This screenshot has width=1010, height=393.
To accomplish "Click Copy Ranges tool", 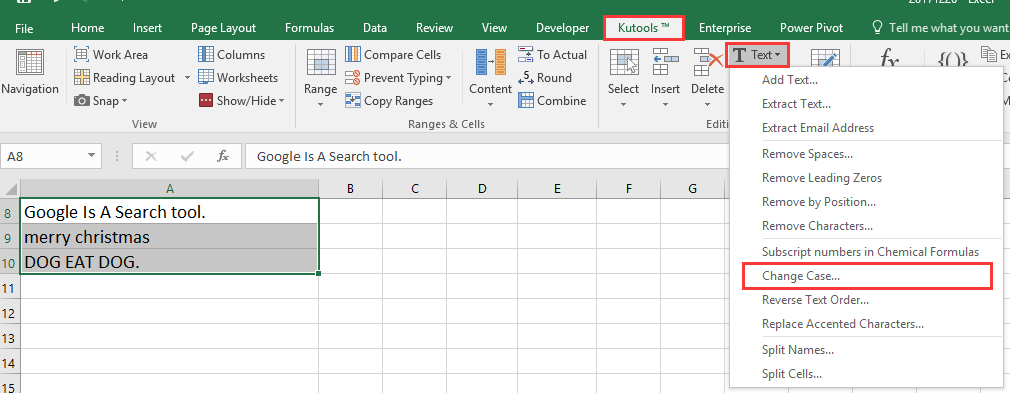I will pyautogui.click(x=389, y=101).
